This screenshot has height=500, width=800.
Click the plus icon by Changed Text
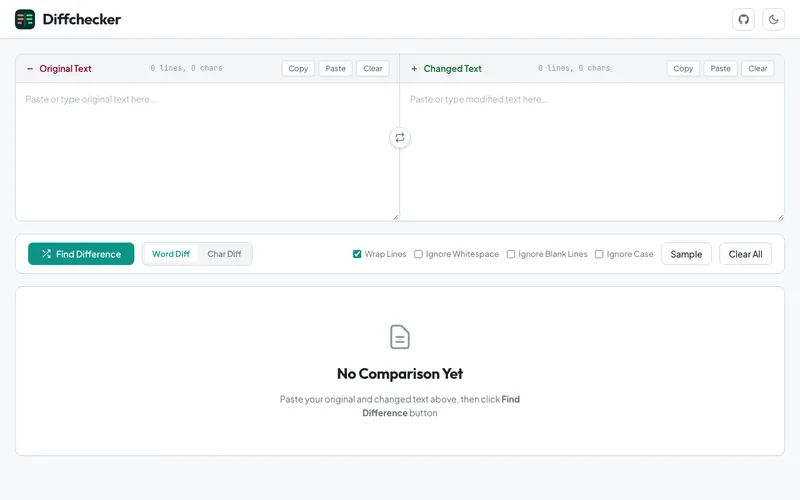[x=414, y=68]
